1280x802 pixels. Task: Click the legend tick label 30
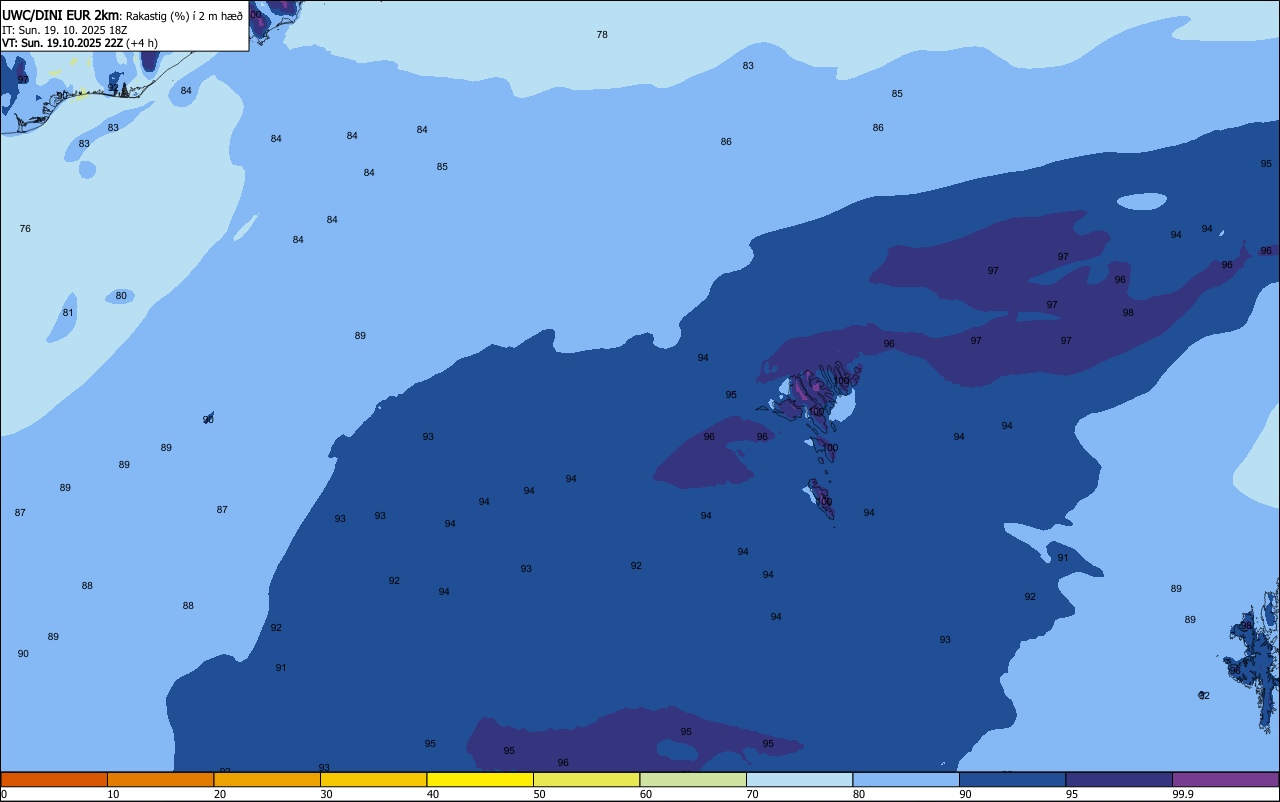click(x=326, y=794)
